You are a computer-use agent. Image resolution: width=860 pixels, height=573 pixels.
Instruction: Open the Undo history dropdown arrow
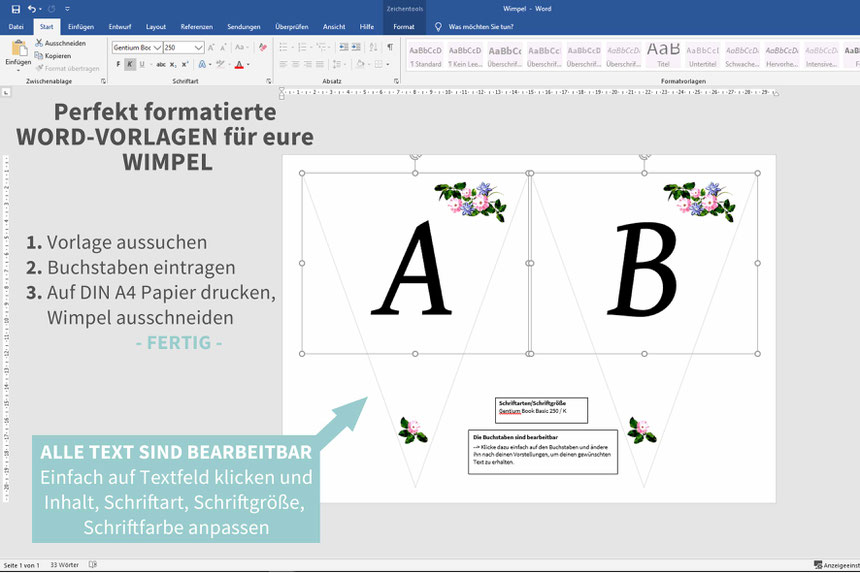(41, 9)
